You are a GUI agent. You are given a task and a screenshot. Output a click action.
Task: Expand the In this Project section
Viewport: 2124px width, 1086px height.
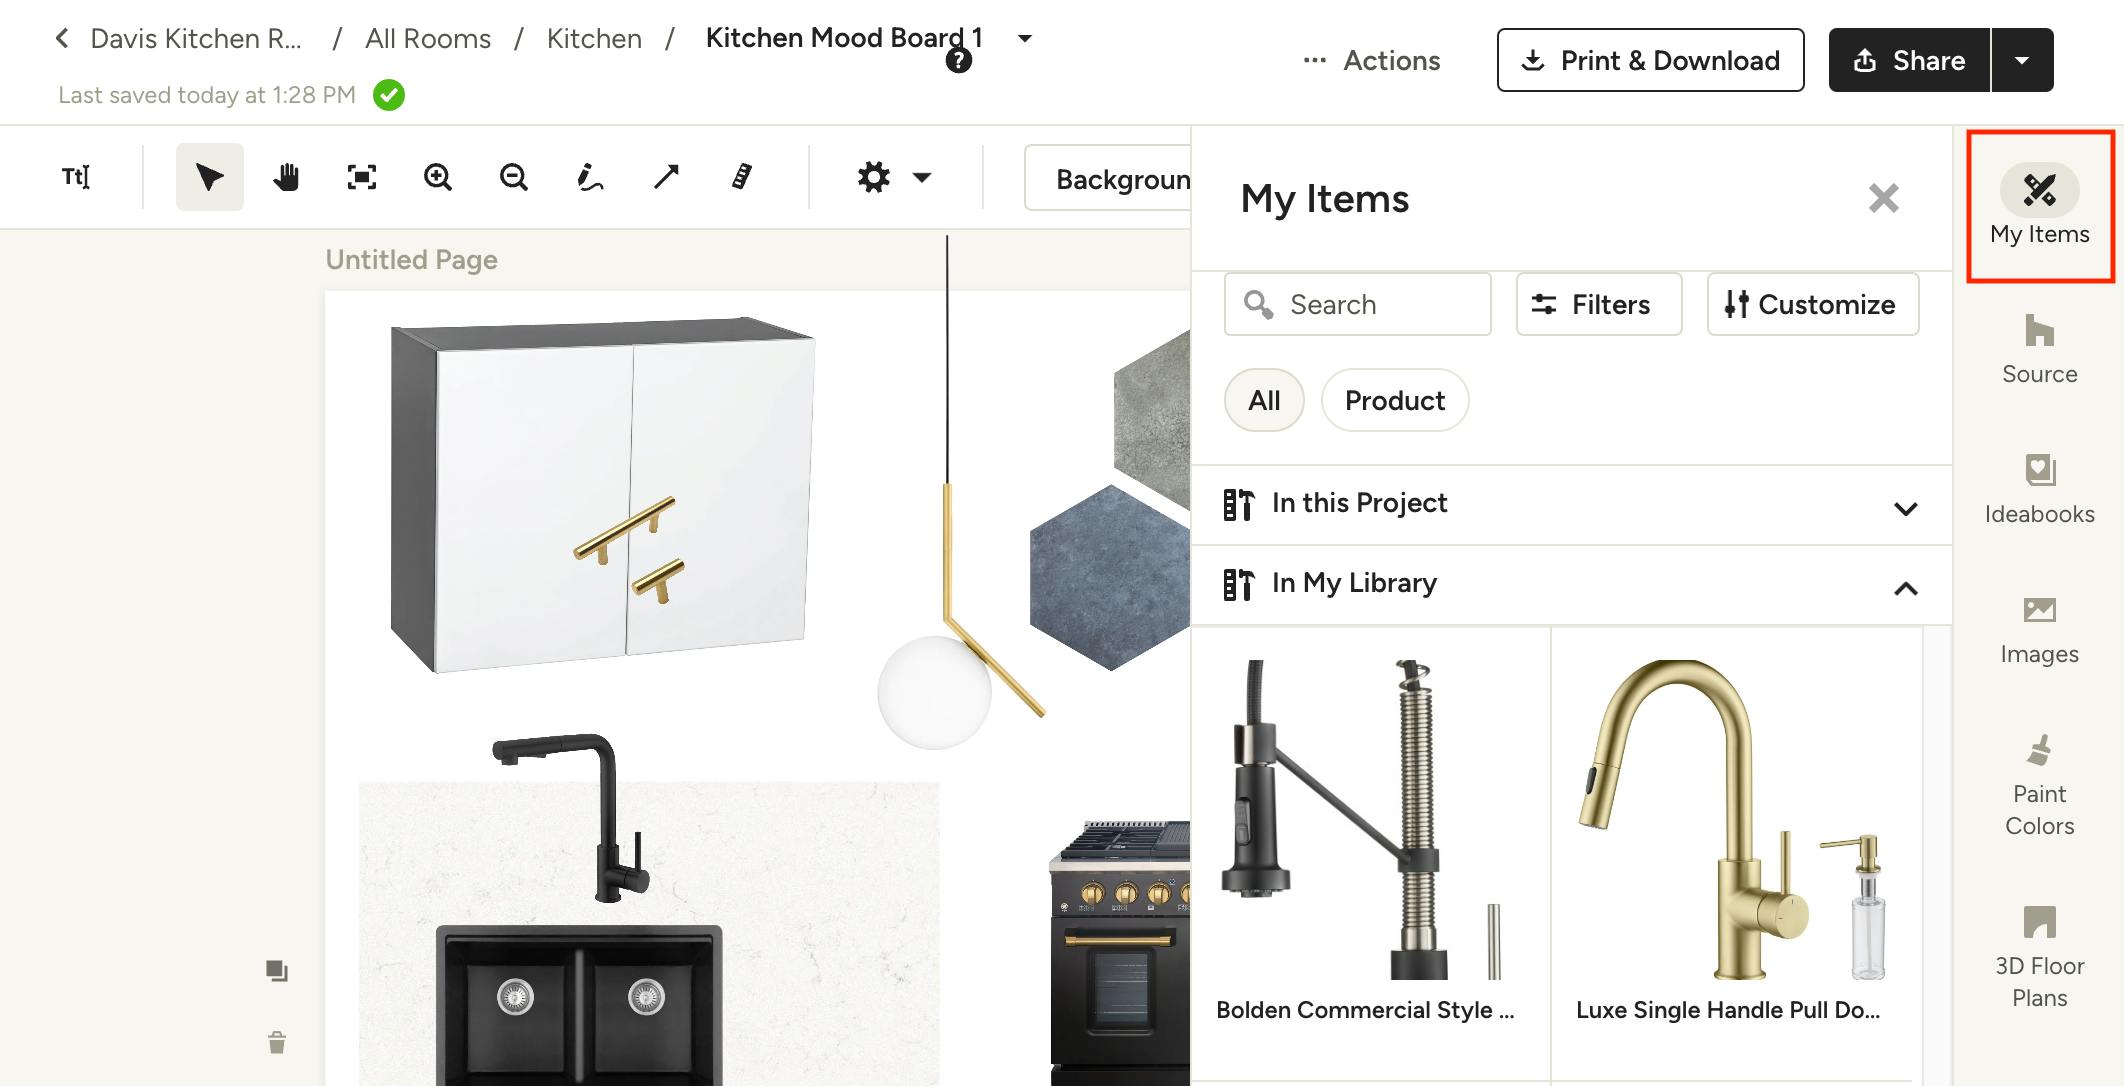pyautogui.click(x=1571, y=504)
